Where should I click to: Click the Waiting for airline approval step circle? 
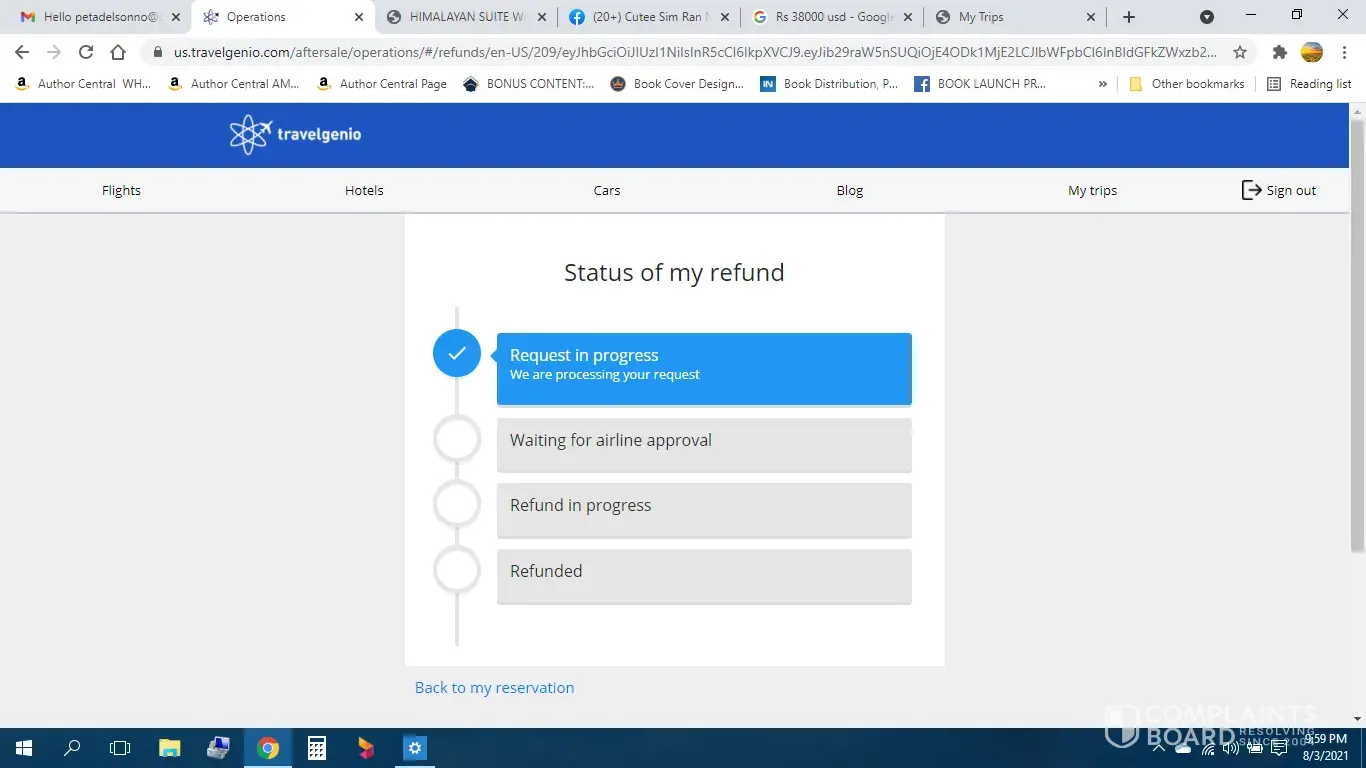click(x=457, y=439)
